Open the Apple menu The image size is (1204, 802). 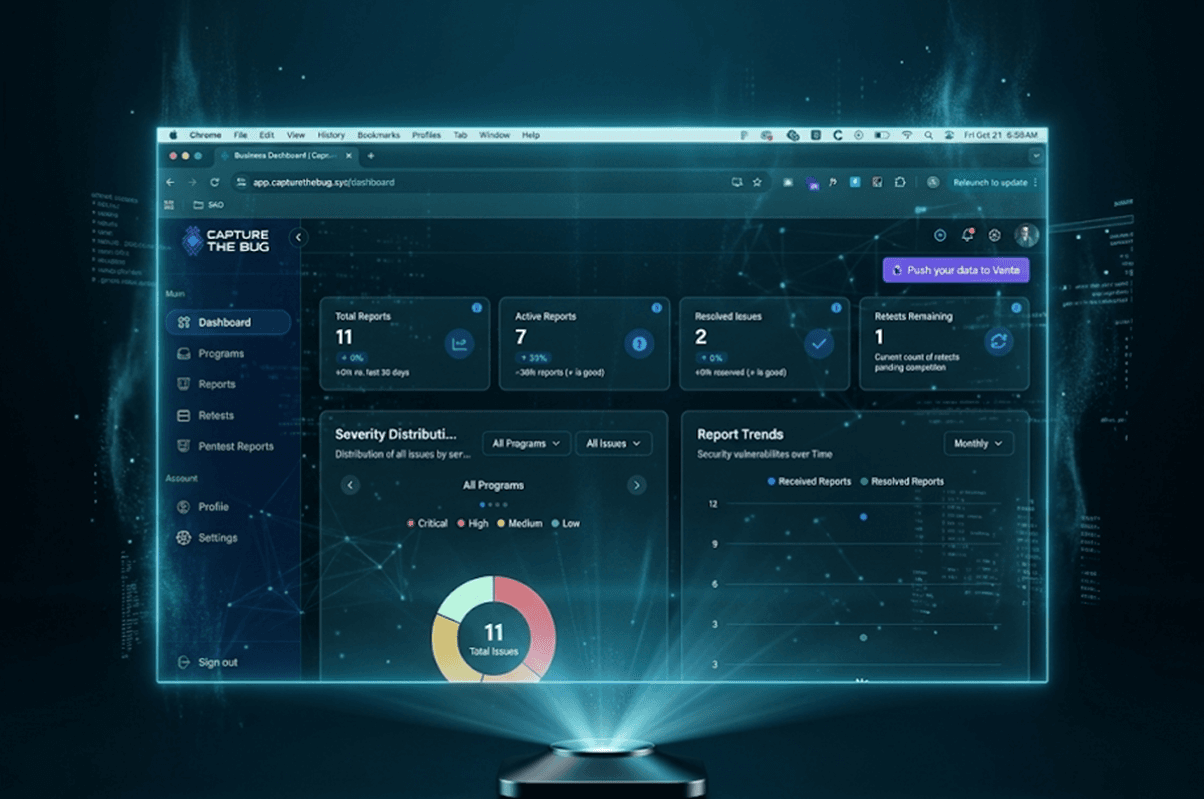173,135
